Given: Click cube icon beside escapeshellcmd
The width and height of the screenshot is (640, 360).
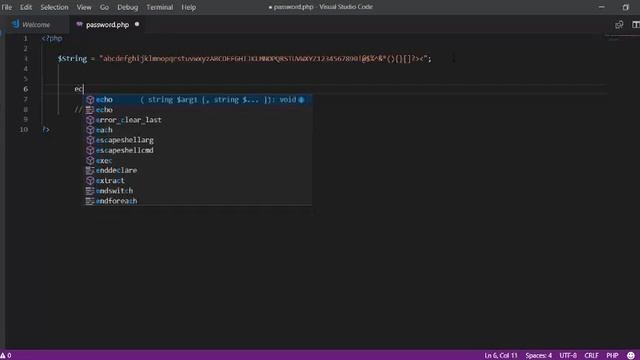Looking at the screenshot, I should point(90,150).
